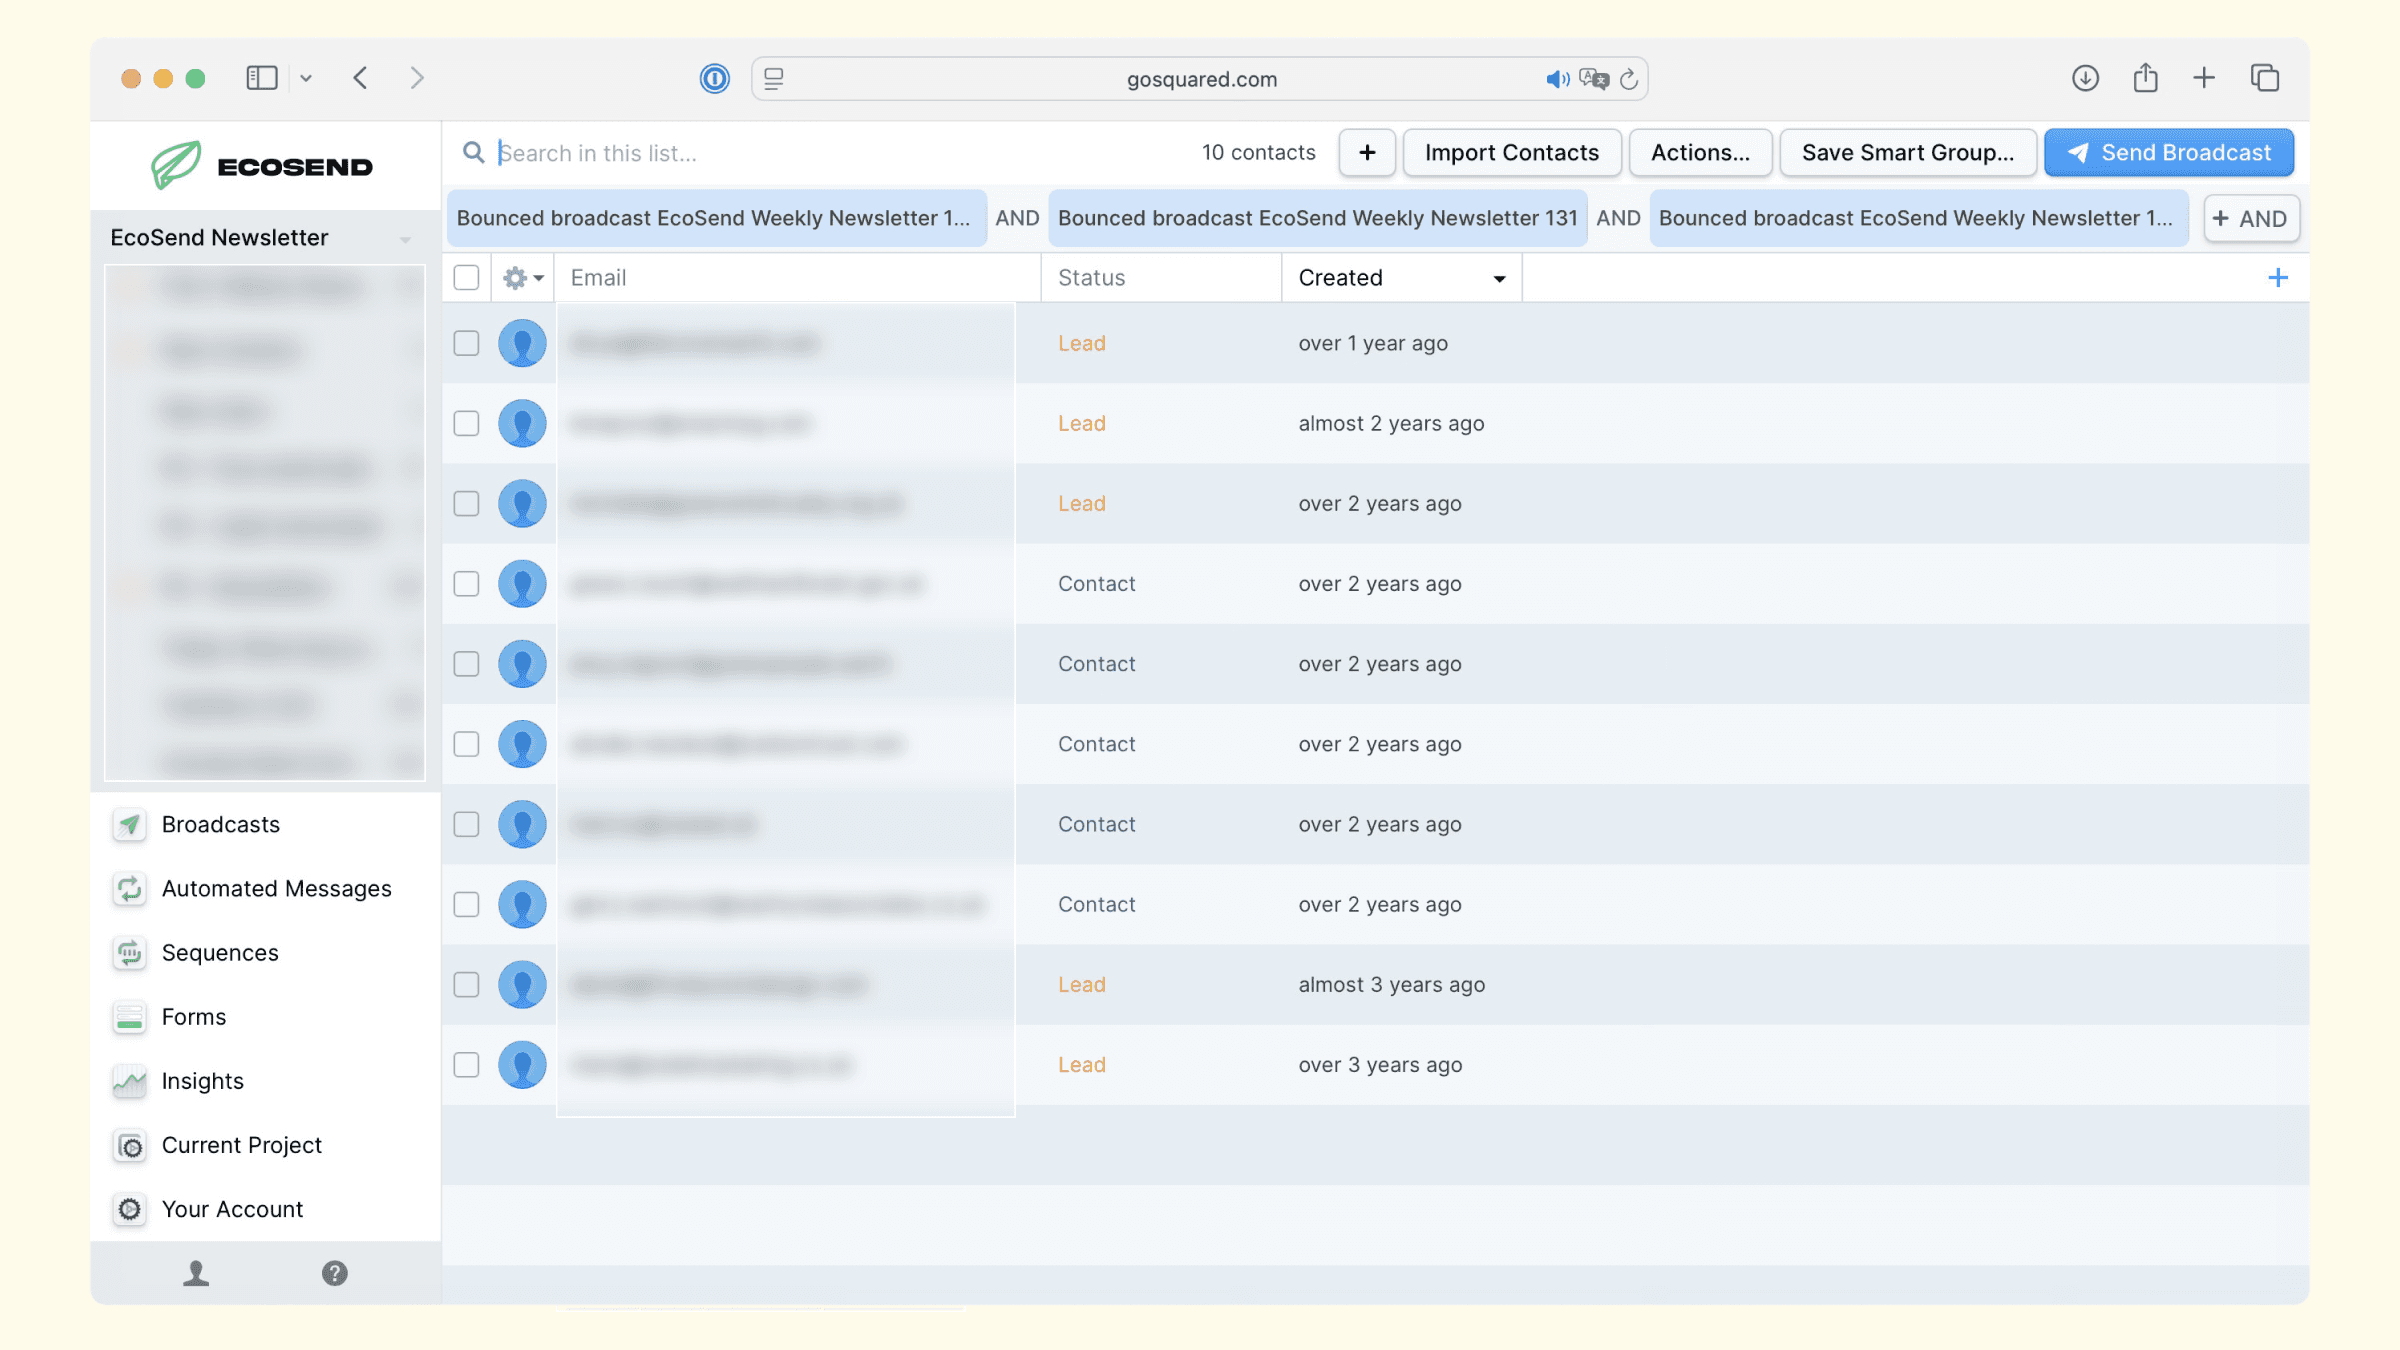Image resolution: width=2400 pixels, height=1350 pixels.
Task: Click the Safari share icon
Action: [x=2145, y=77]
